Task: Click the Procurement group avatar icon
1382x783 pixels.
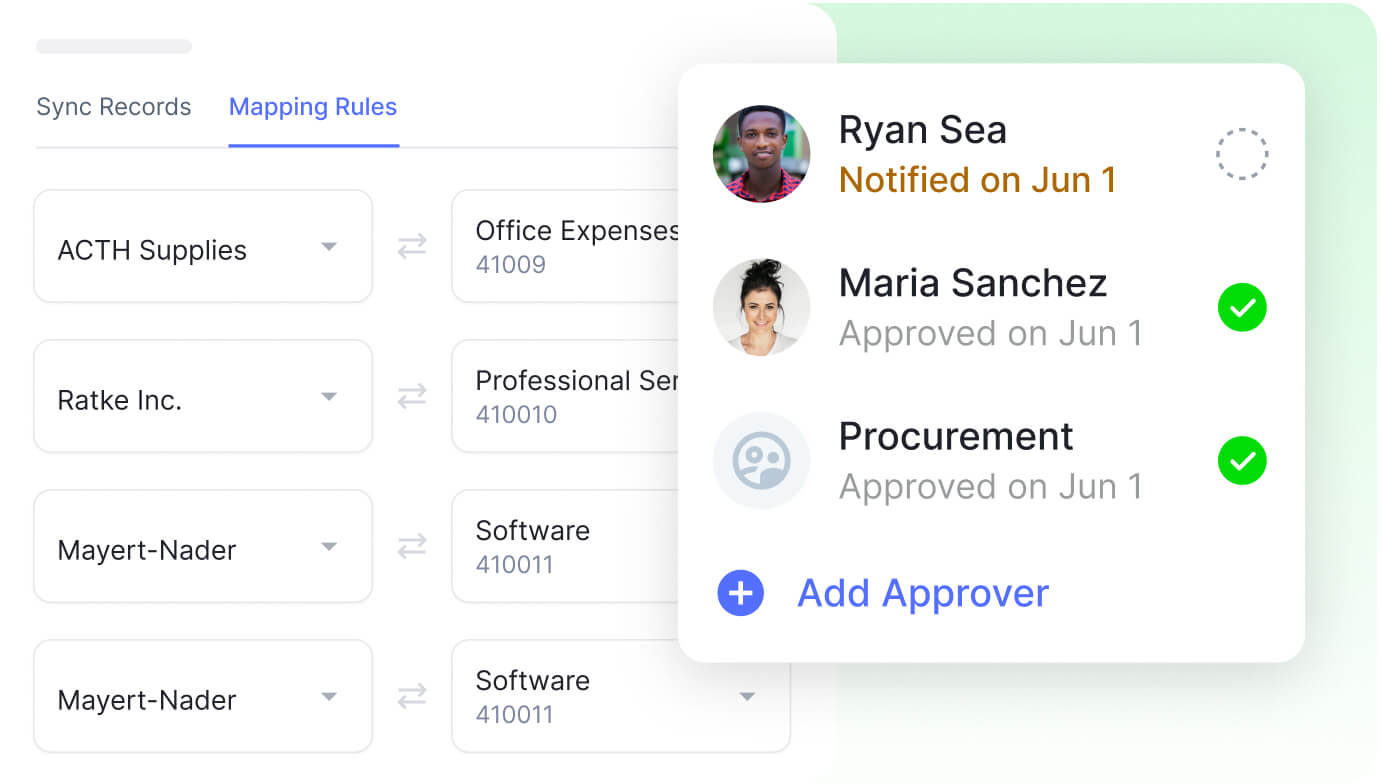Action: [761, 461]
